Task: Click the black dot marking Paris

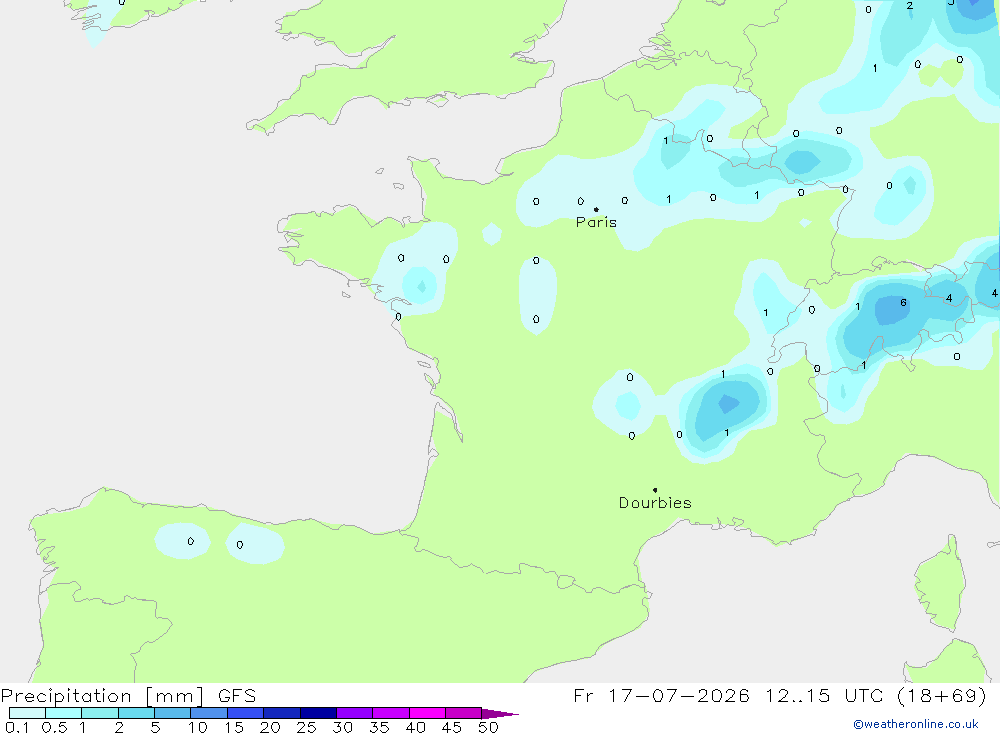Action: pos(596,209)
